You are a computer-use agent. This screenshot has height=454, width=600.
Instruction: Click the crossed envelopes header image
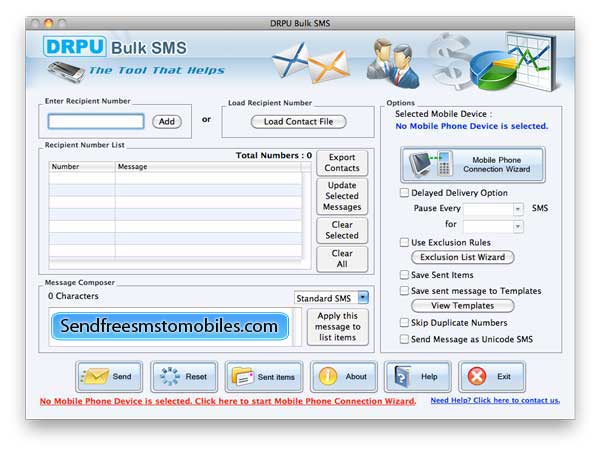point(311,62)
